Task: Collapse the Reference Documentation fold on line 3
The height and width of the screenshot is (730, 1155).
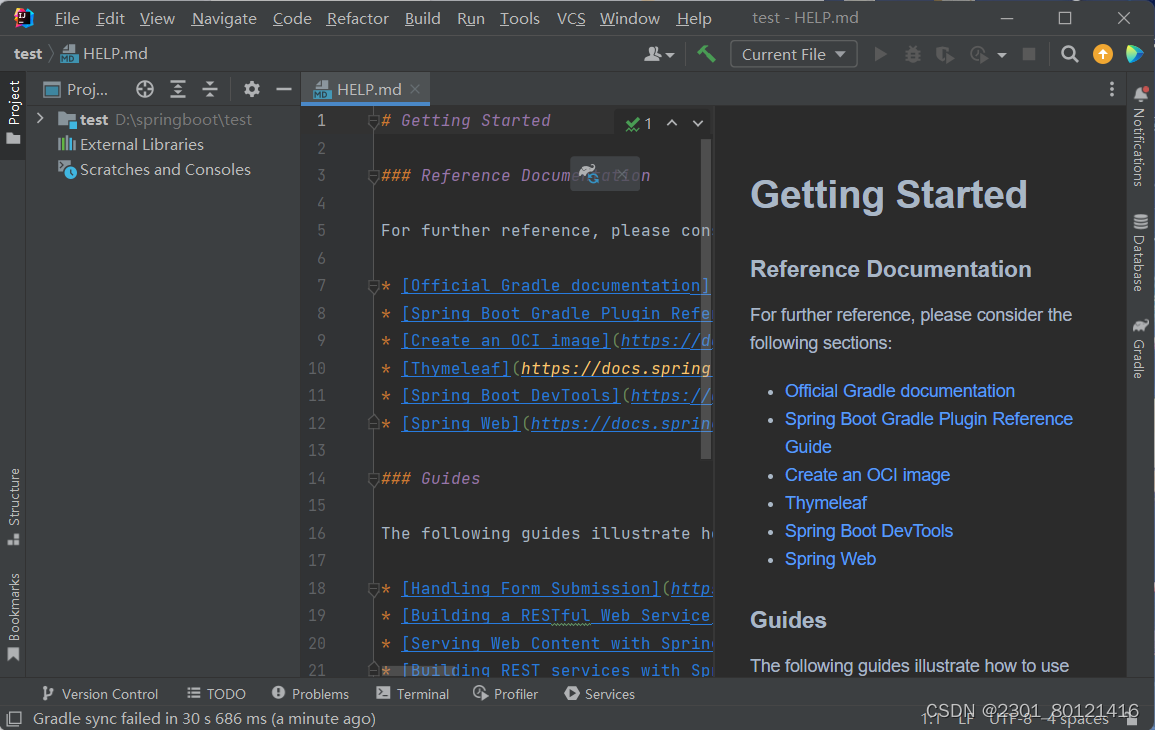Action: tap(373, 176)
